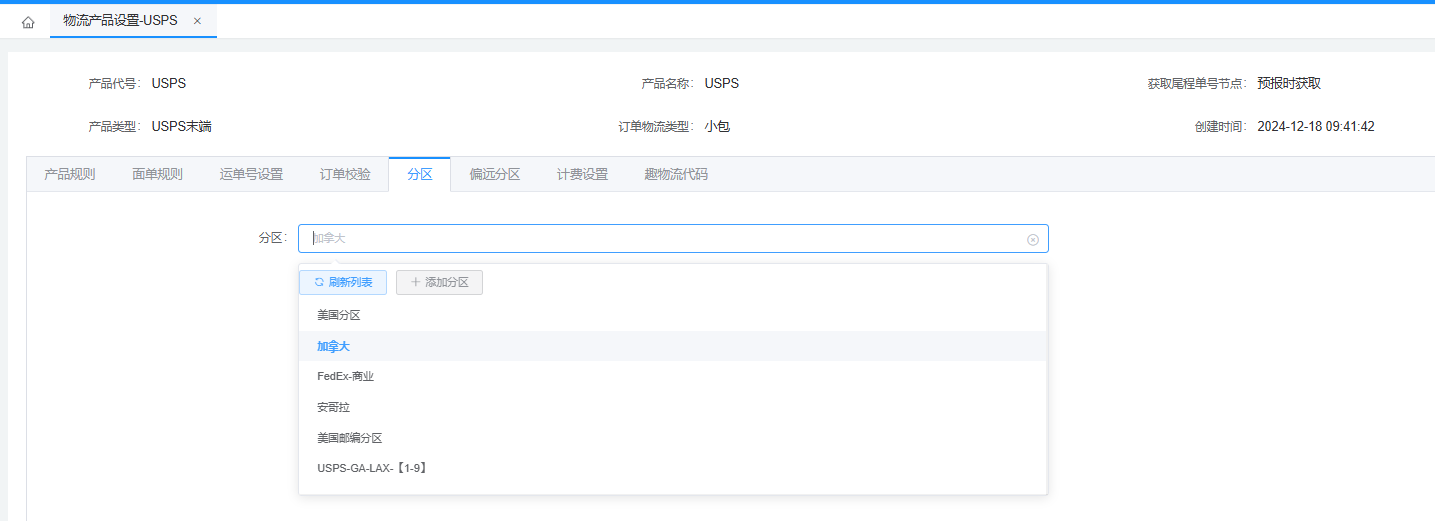
Task: Click the 产品代号 value USPS
Action: tap(169, 84)
